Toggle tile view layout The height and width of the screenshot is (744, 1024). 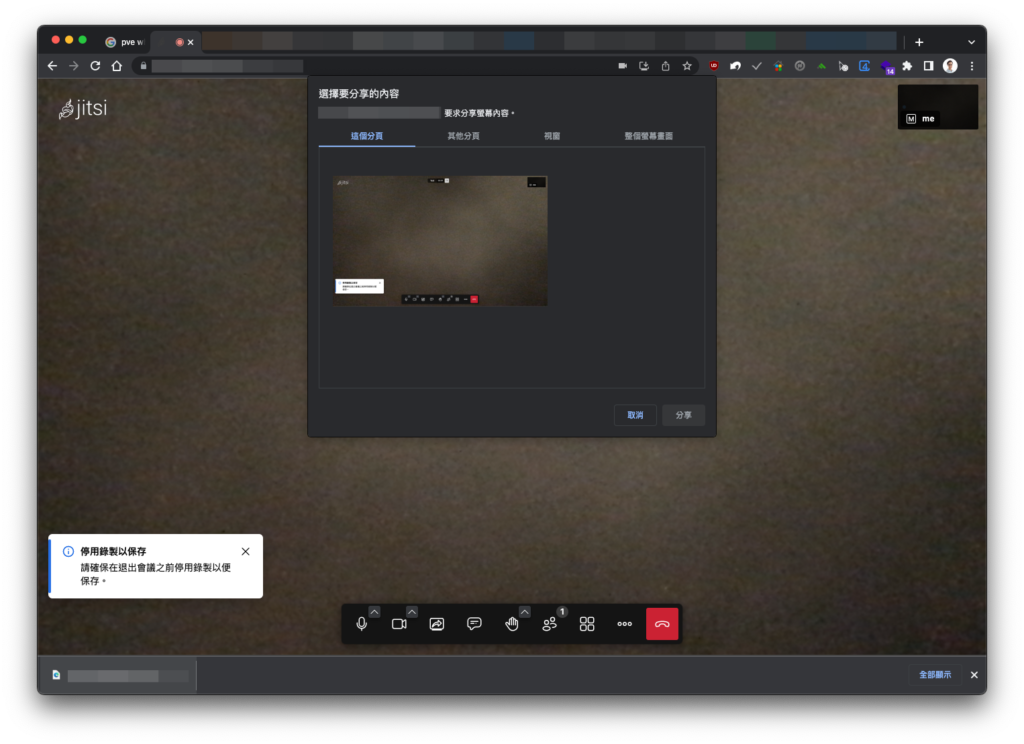click(587, 624)
